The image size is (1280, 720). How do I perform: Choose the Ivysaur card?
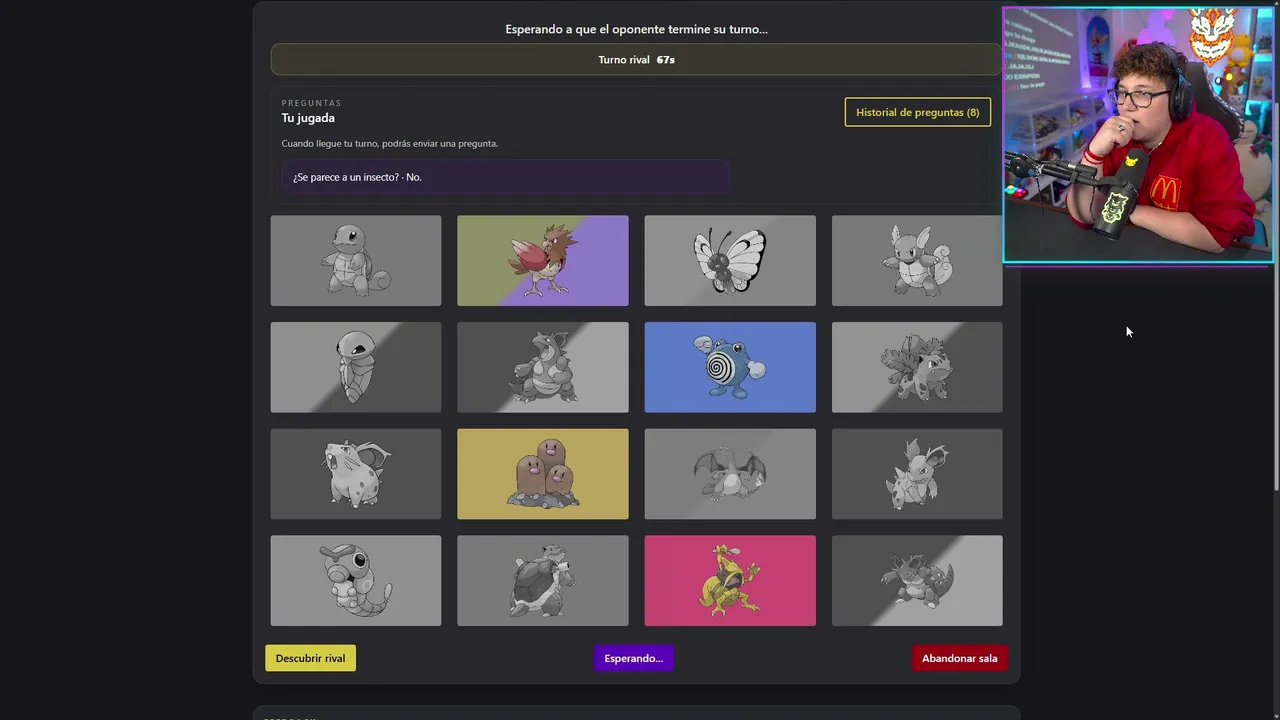tap(917, 367)
